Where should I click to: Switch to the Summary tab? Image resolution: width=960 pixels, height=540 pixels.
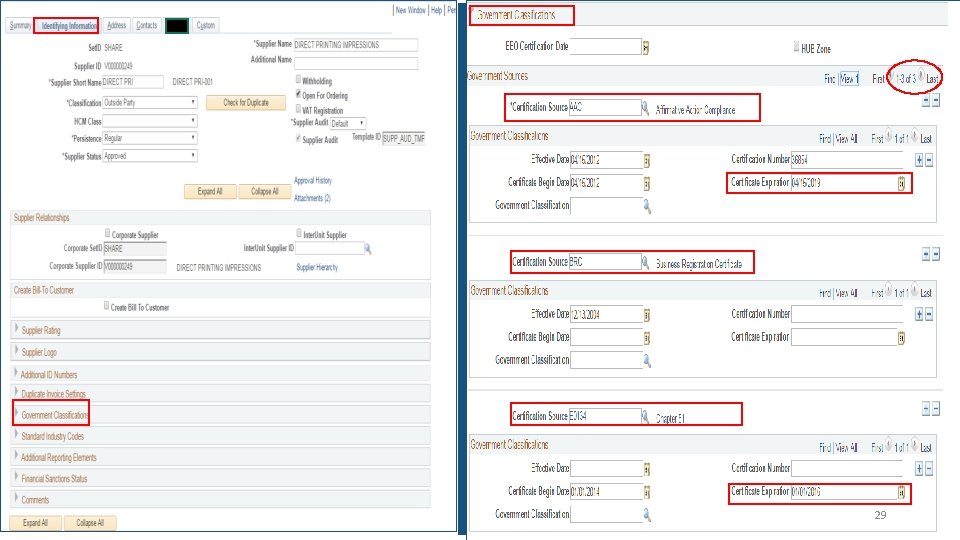[20, 26]
